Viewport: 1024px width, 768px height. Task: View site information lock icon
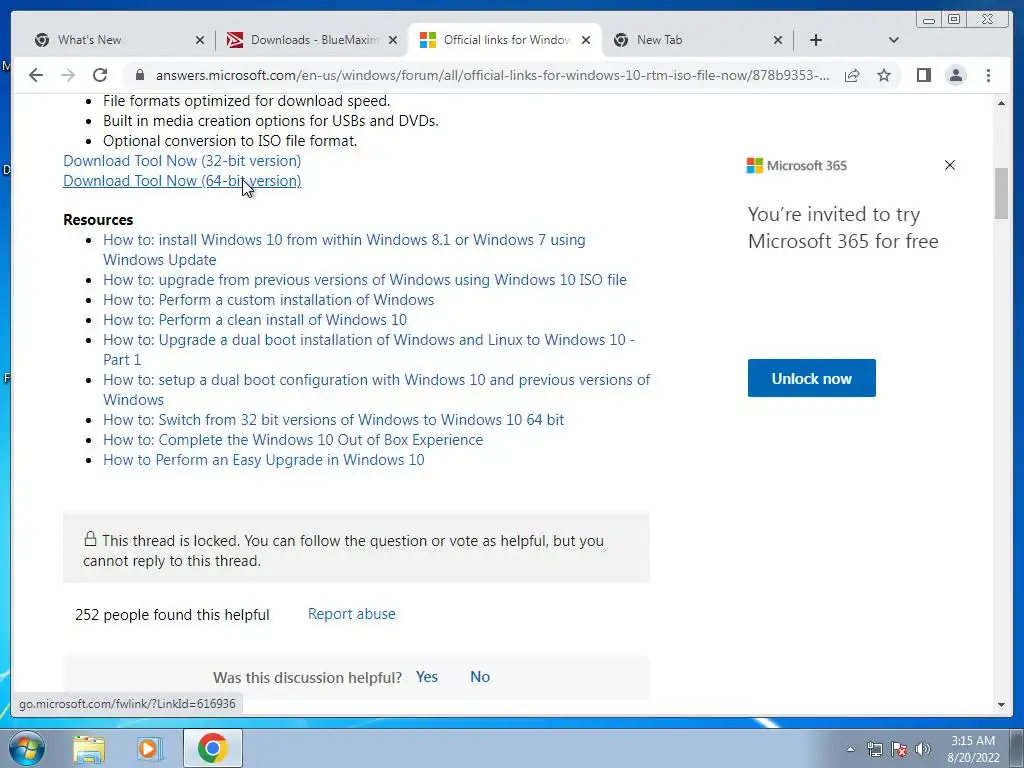pyautogui.click(x=139, y=75)
